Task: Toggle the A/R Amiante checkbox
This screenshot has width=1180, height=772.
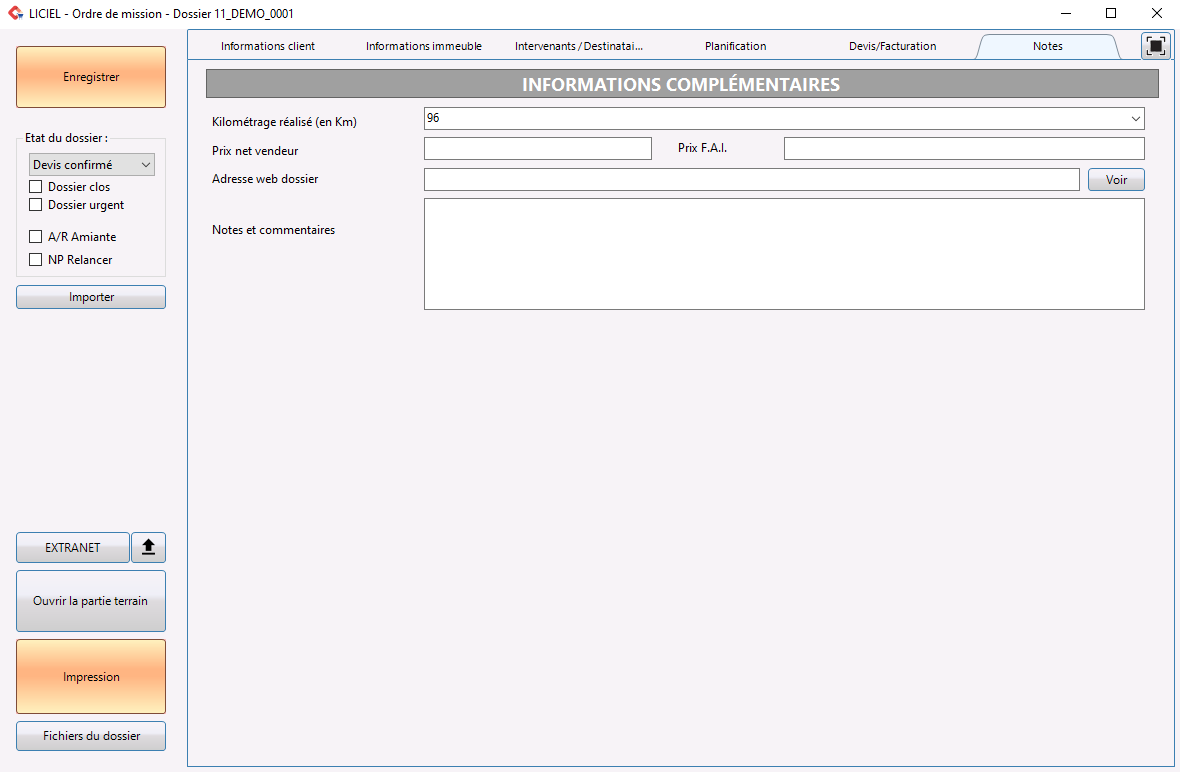Action: 36,237
